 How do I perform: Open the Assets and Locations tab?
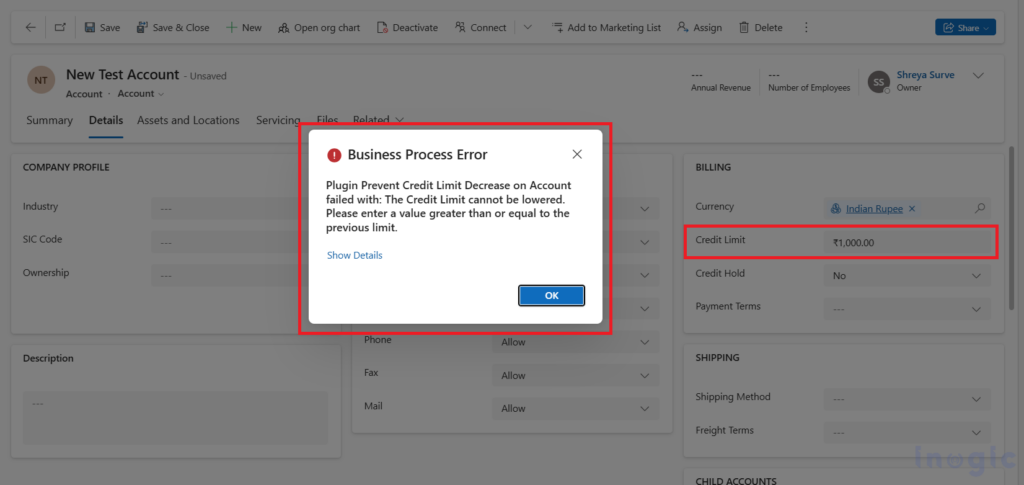click(188, 121)
